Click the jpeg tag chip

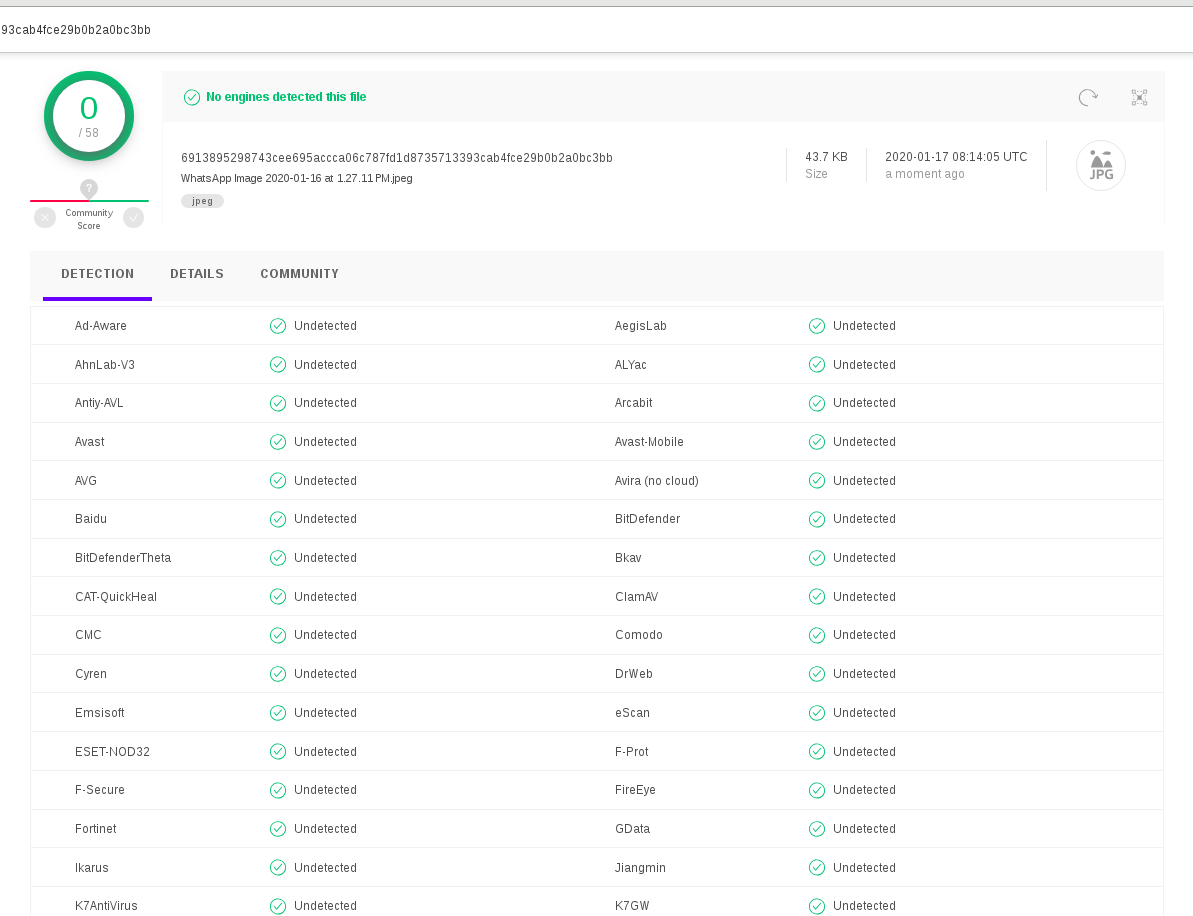202,201
